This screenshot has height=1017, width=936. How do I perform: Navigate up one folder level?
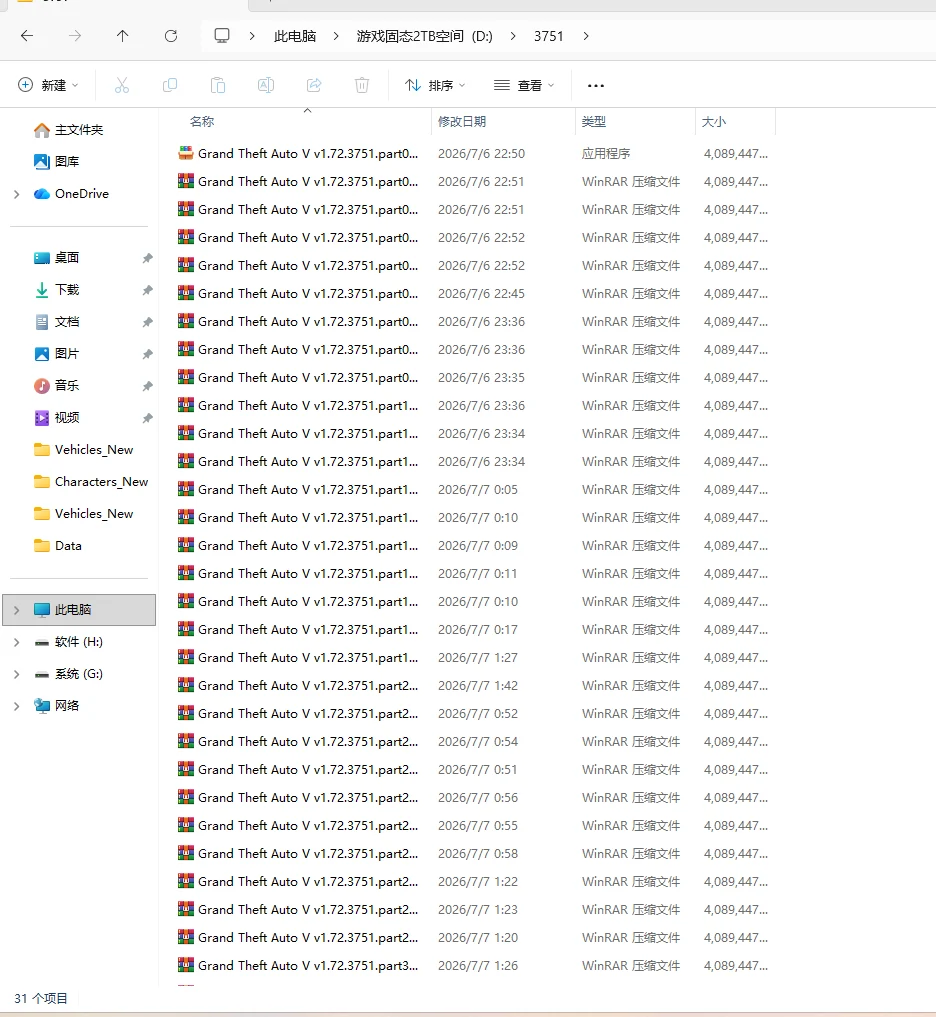(123, 36)
